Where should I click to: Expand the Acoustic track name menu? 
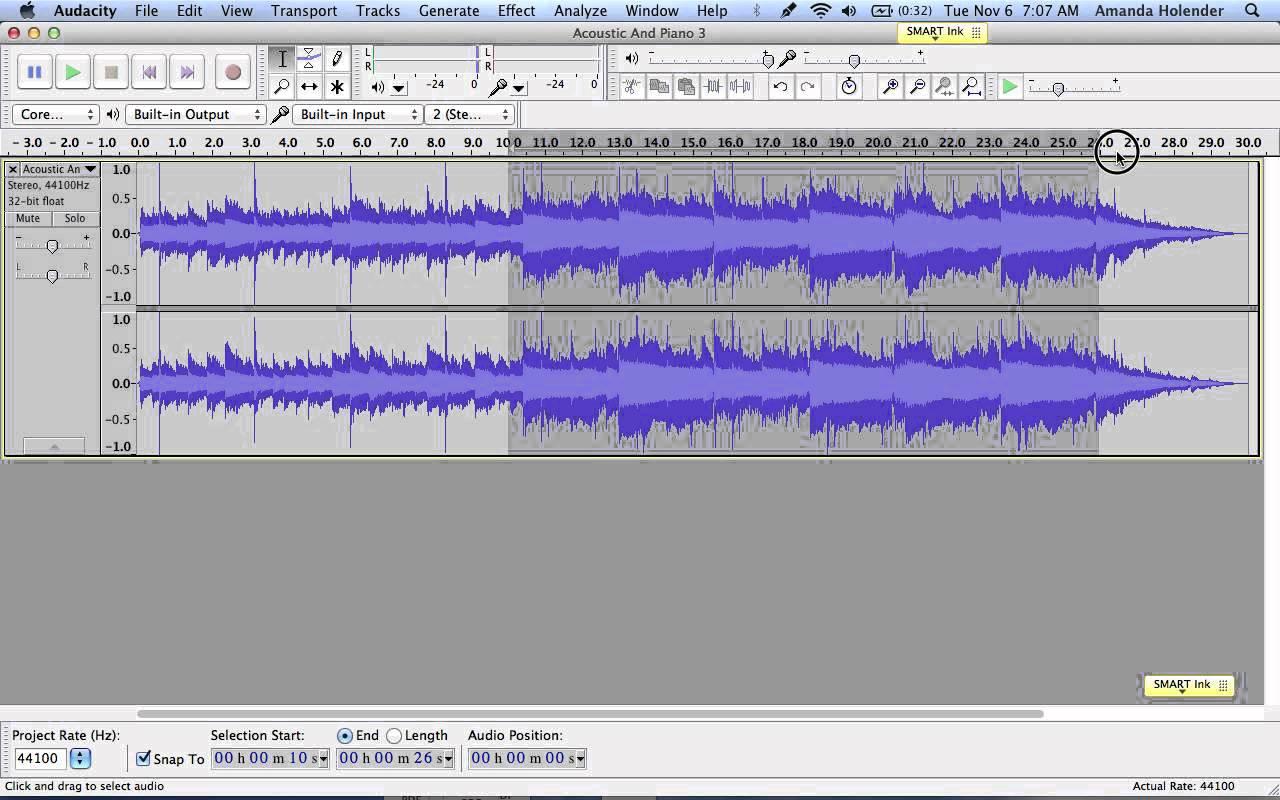(90, 170)
